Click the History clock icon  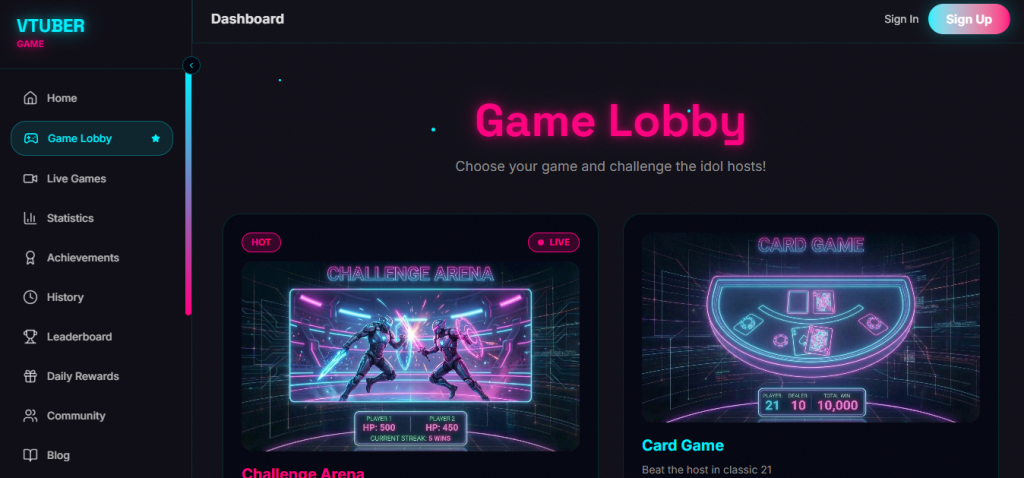[30, 297]
